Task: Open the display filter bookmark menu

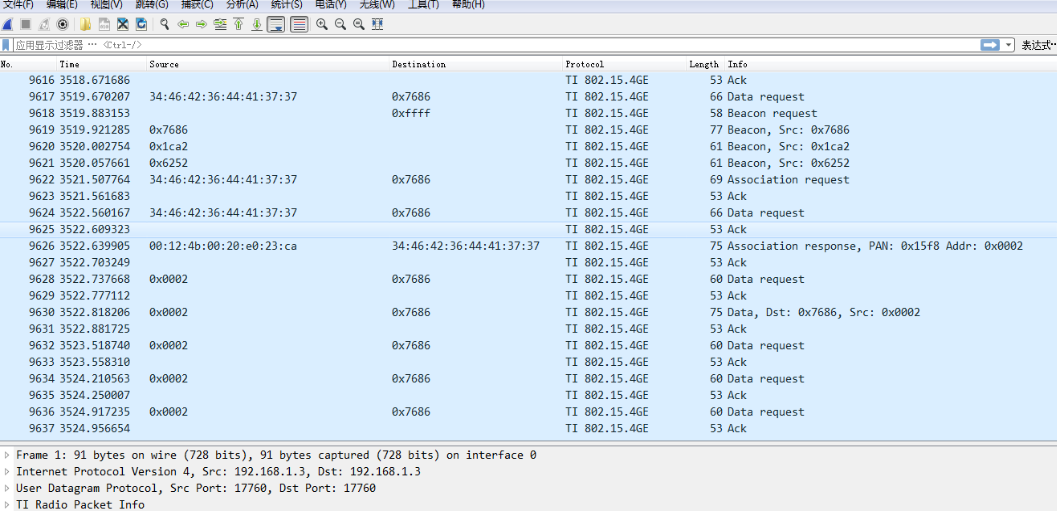Action: coord(6,45)
